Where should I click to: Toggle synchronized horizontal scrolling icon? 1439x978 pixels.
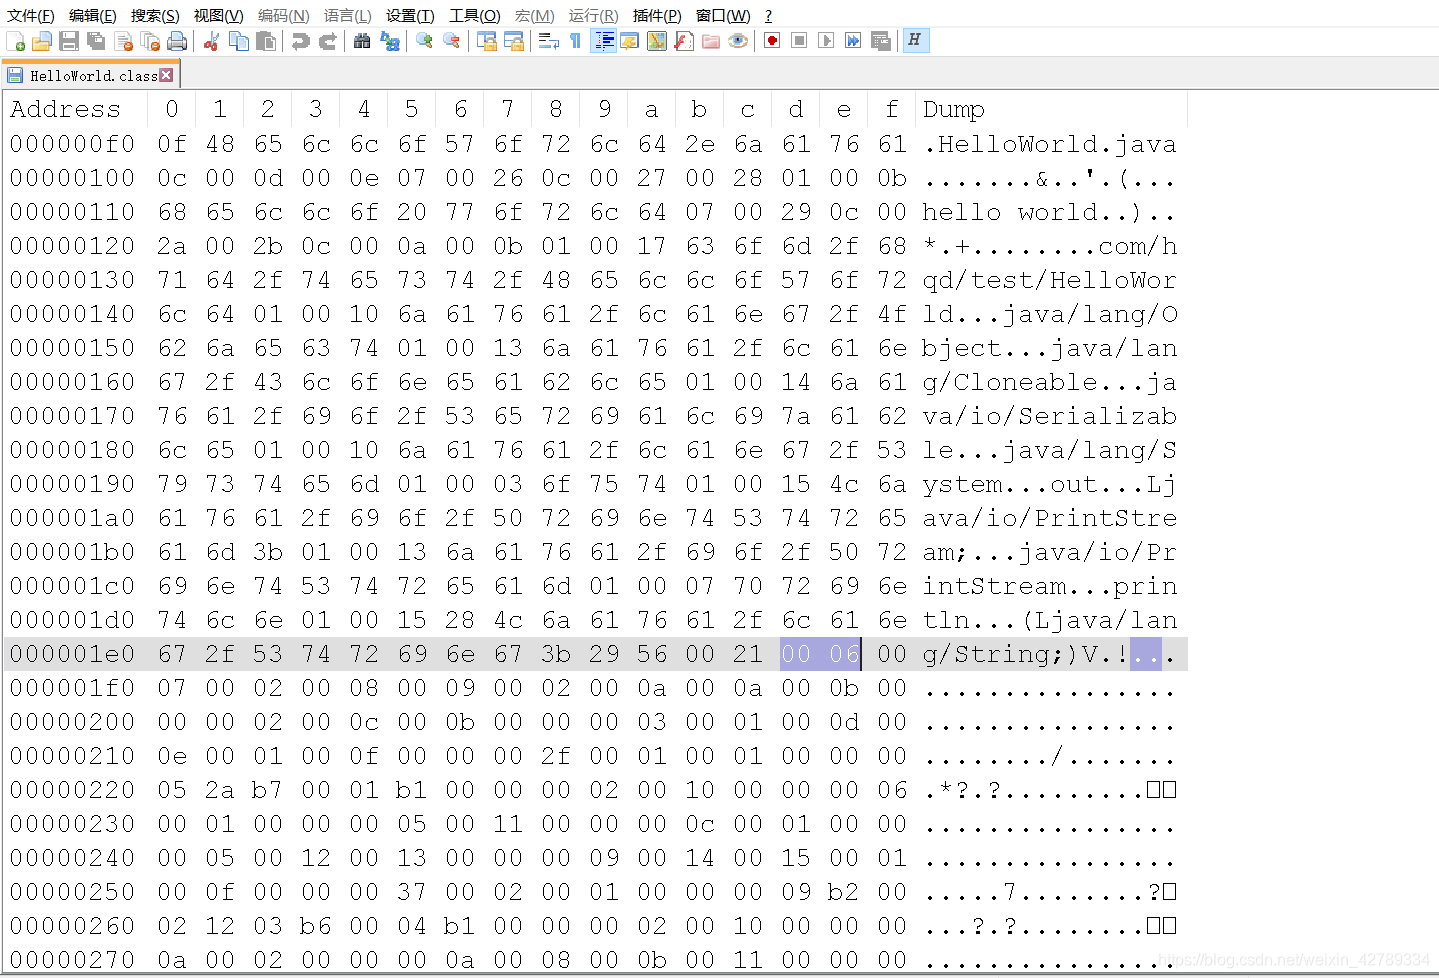tap(514, 41)
